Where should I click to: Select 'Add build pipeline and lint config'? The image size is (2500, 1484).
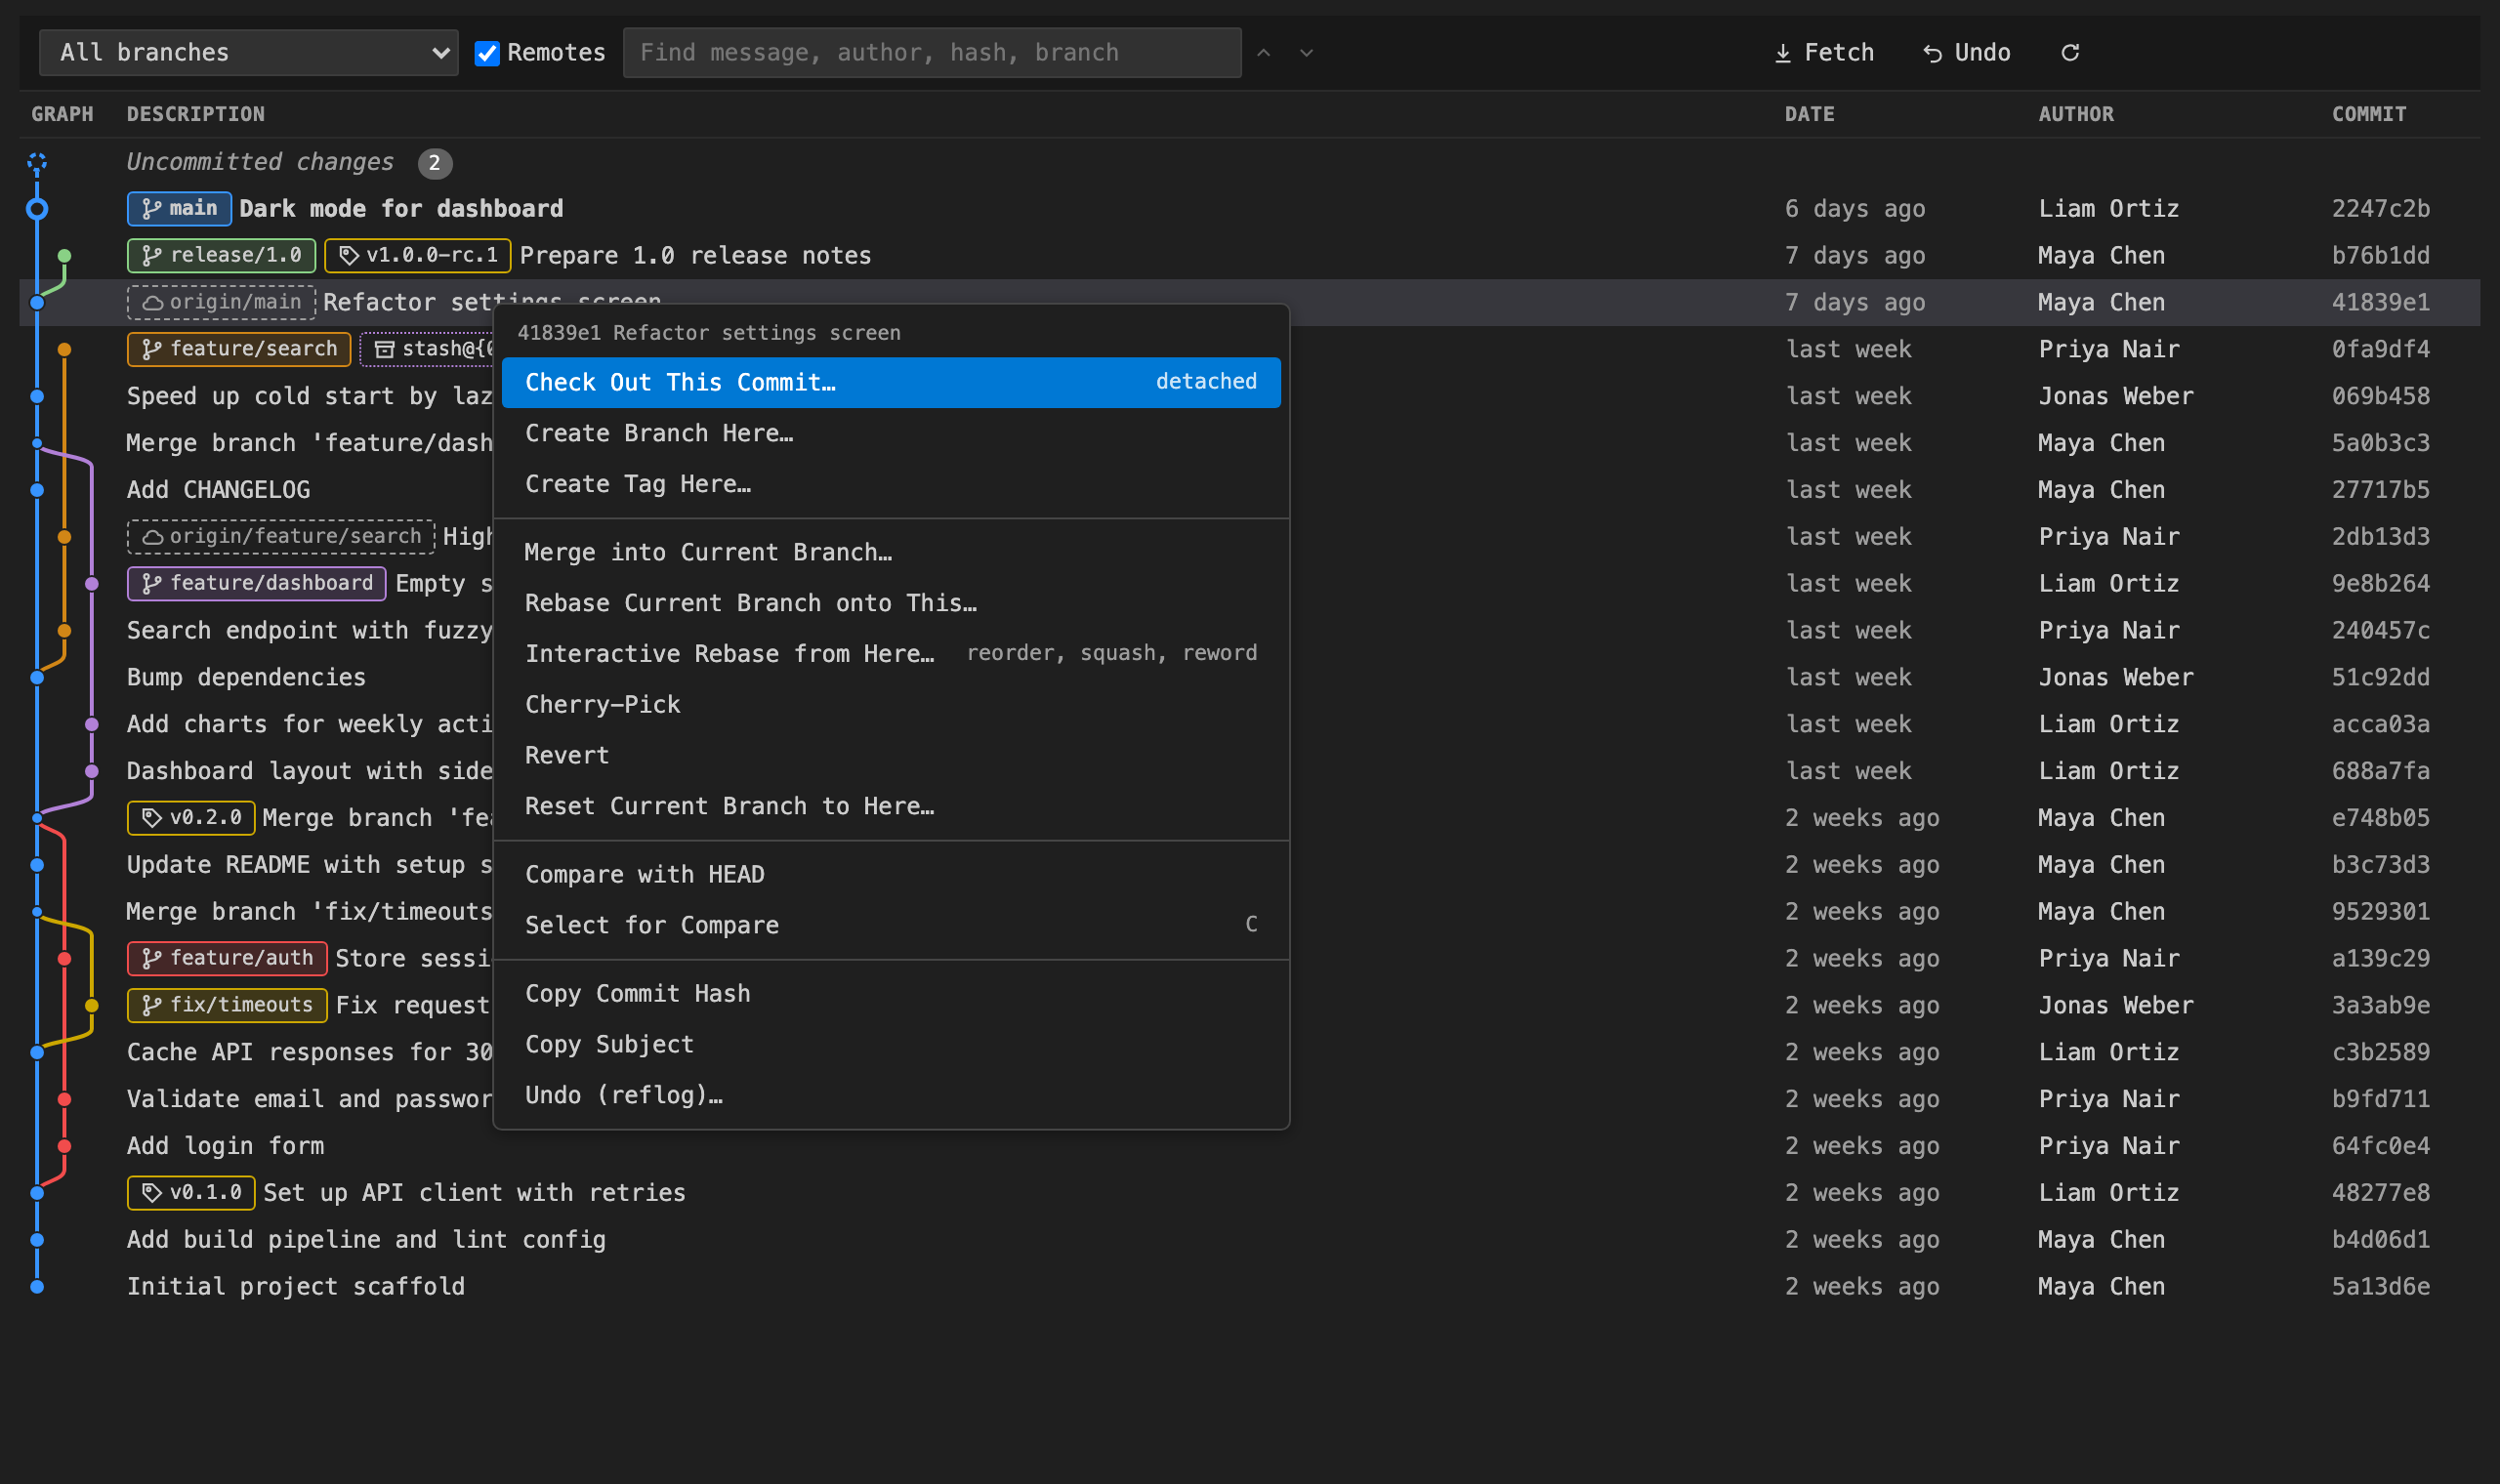coord(1249,1241)
